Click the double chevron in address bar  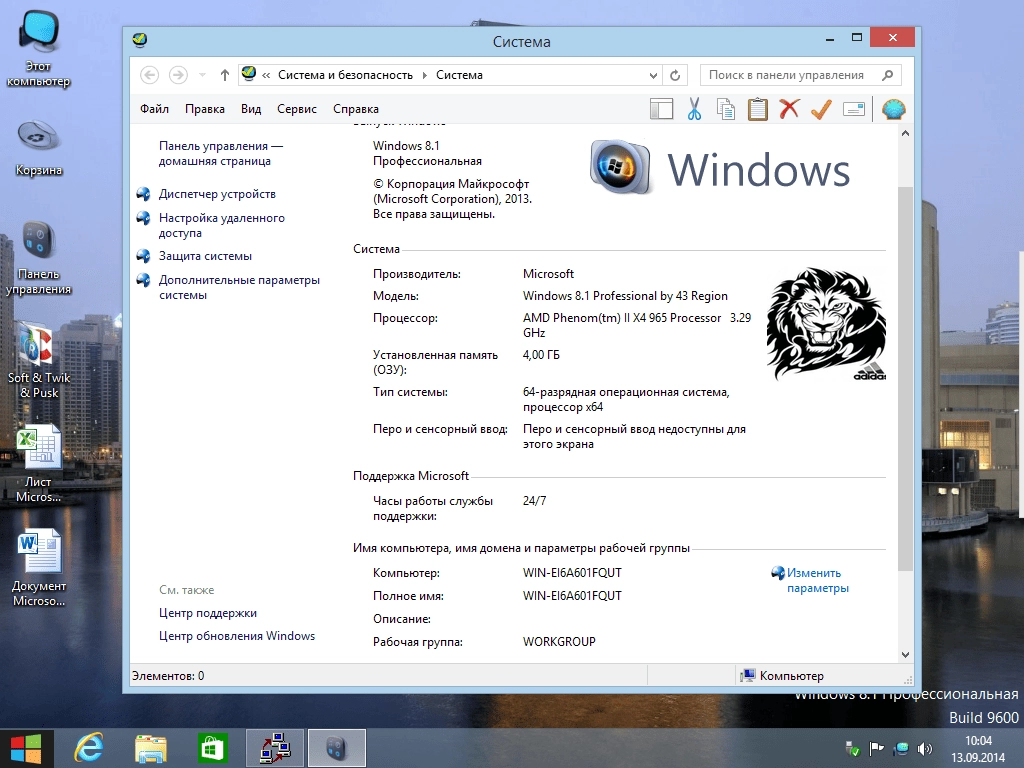tap(266, 76)
